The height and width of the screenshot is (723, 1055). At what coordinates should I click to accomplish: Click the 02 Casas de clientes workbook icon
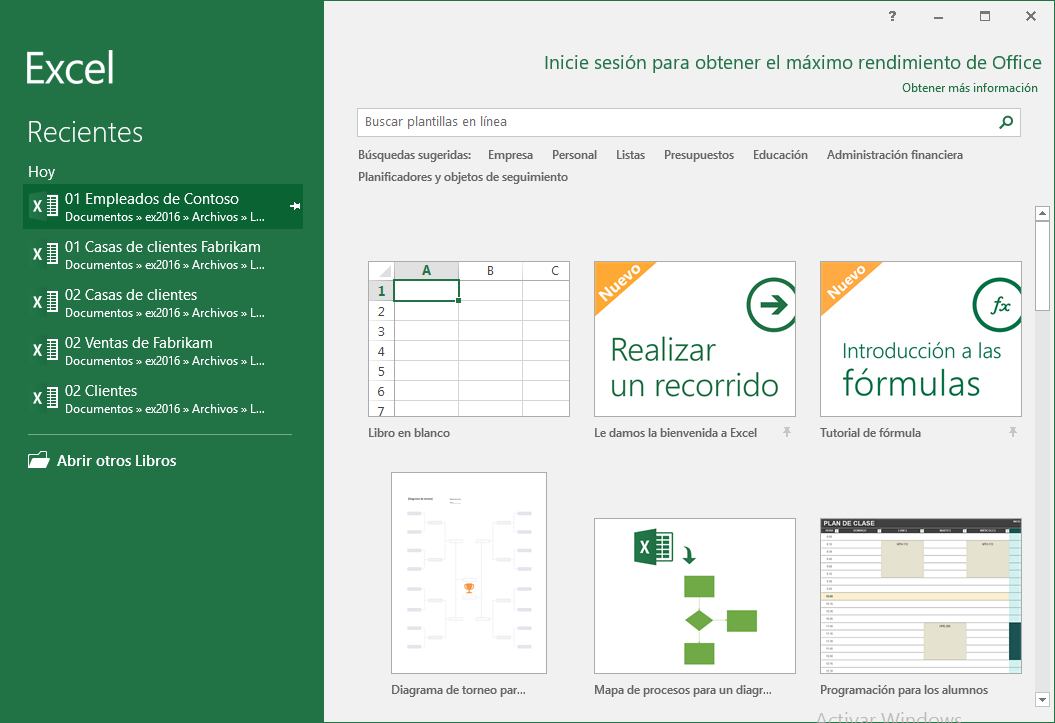pos(45,301)
